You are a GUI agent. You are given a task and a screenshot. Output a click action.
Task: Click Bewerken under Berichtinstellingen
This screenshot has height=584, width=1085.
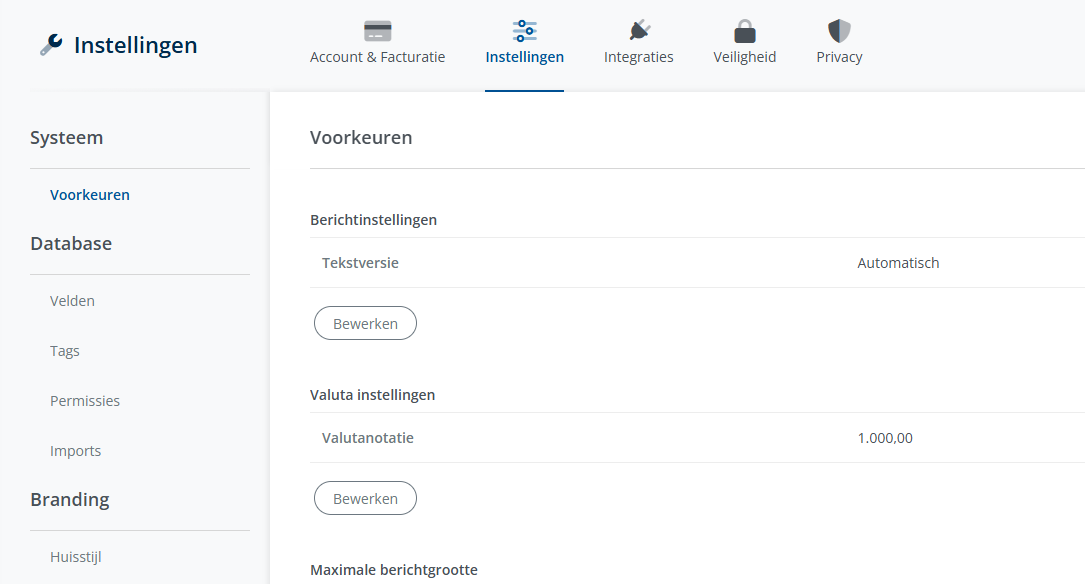point(365,323)
